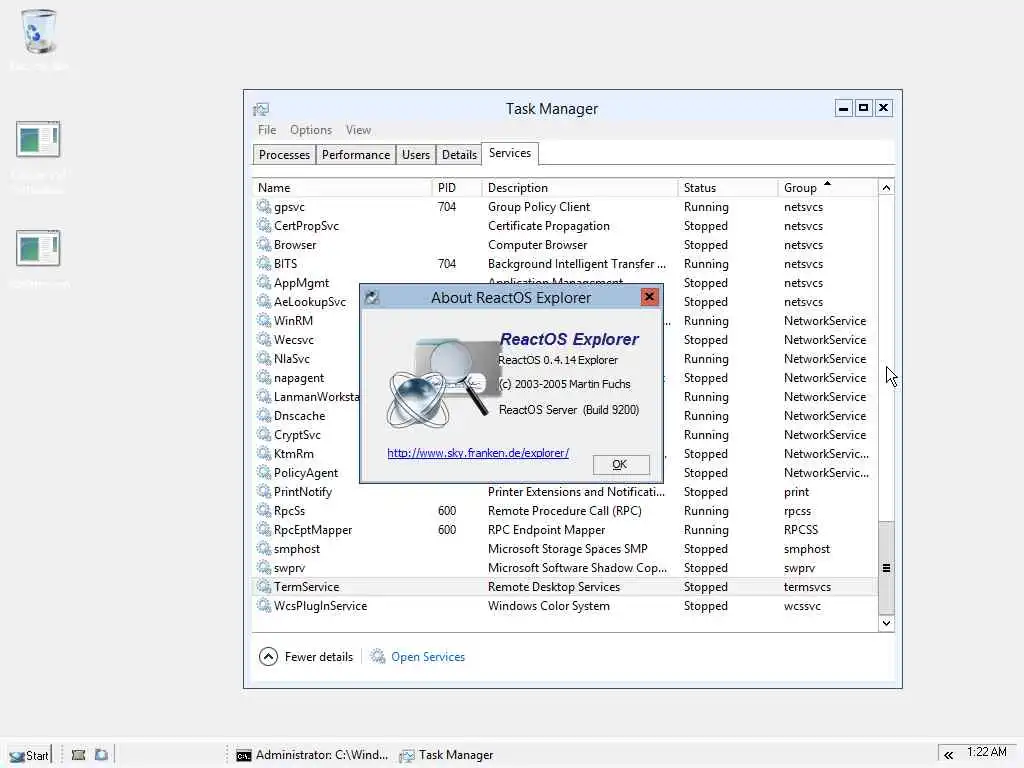Click the smphost service gear icon

point(264,548)
